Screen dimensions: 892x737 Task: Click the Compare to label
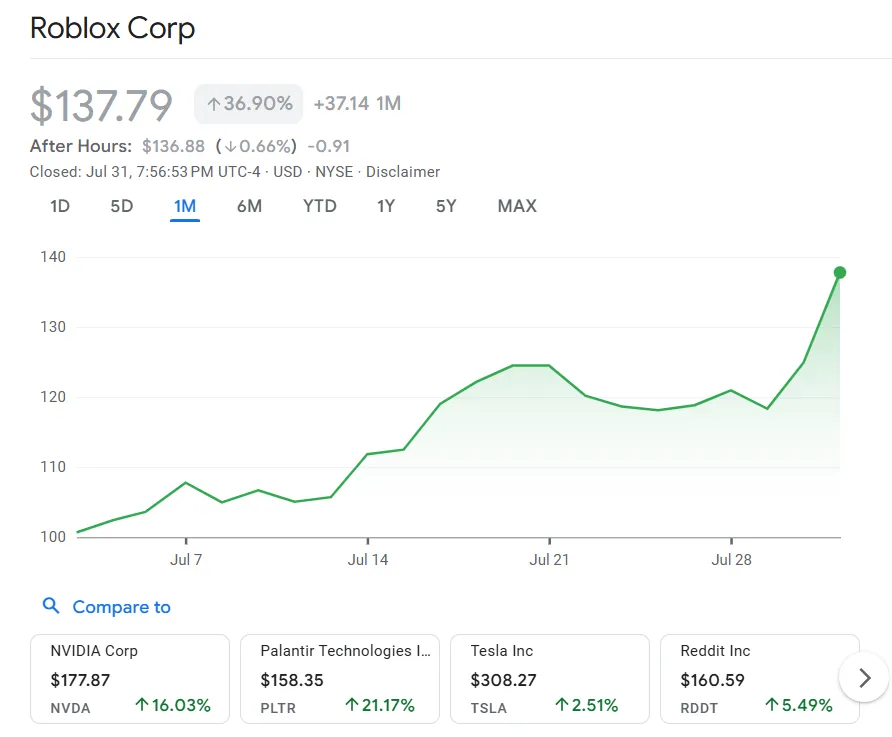[122, 606]
